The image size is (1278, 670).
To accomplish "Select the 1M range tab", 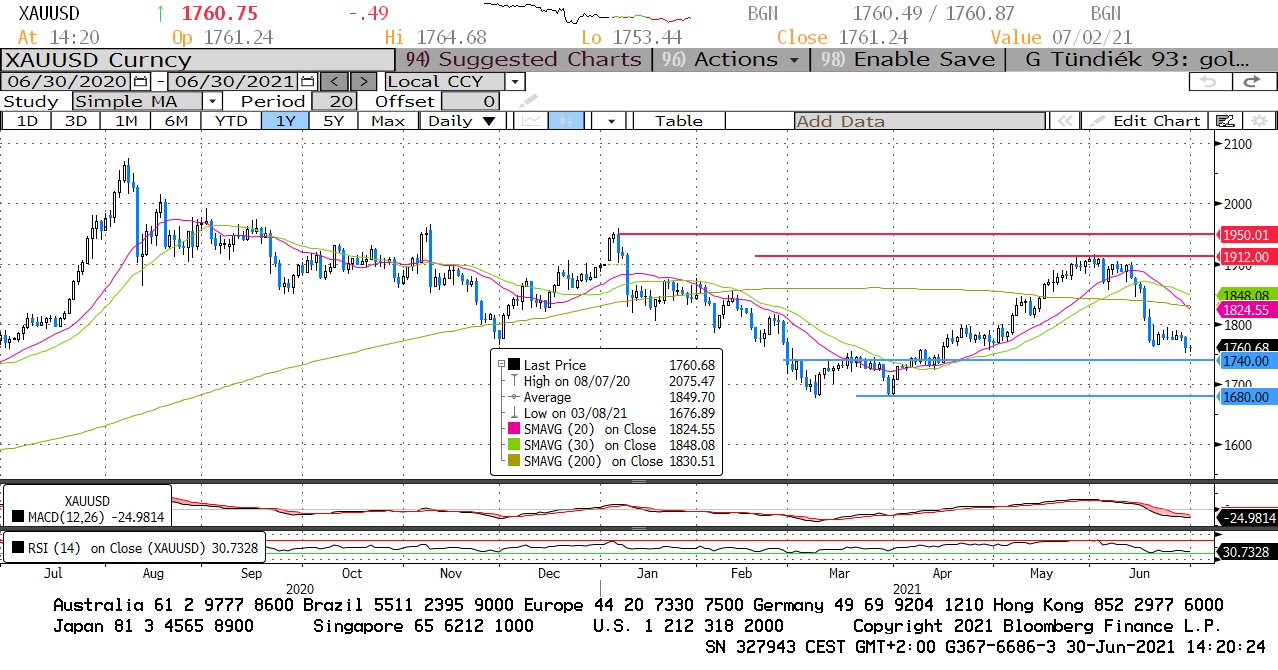I will click(x=126, y=121).
